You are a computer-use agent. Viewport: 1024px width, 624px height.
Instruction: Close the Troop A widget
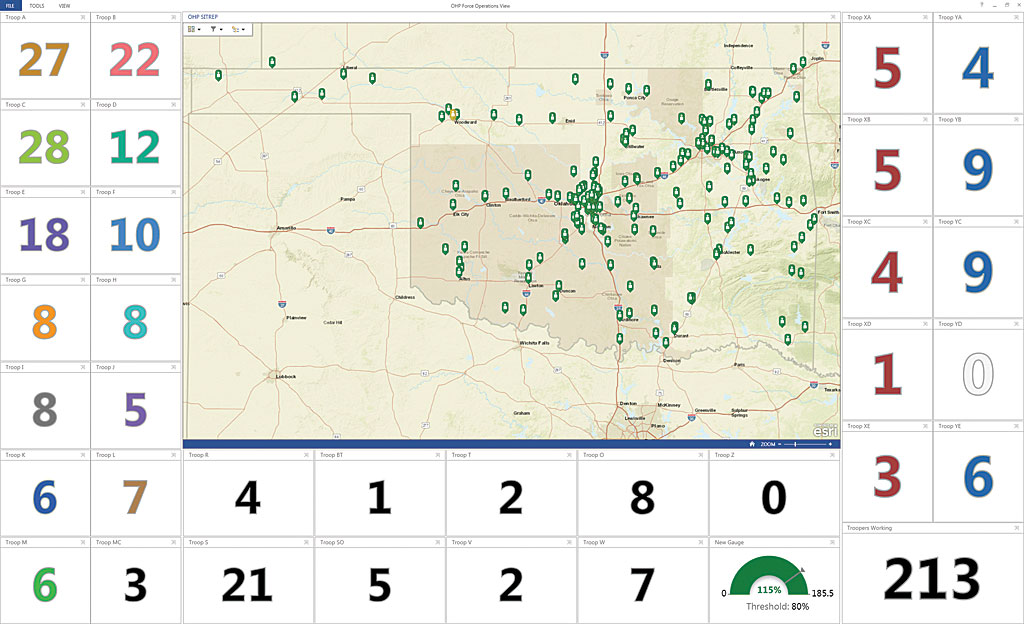click(83, 18)
